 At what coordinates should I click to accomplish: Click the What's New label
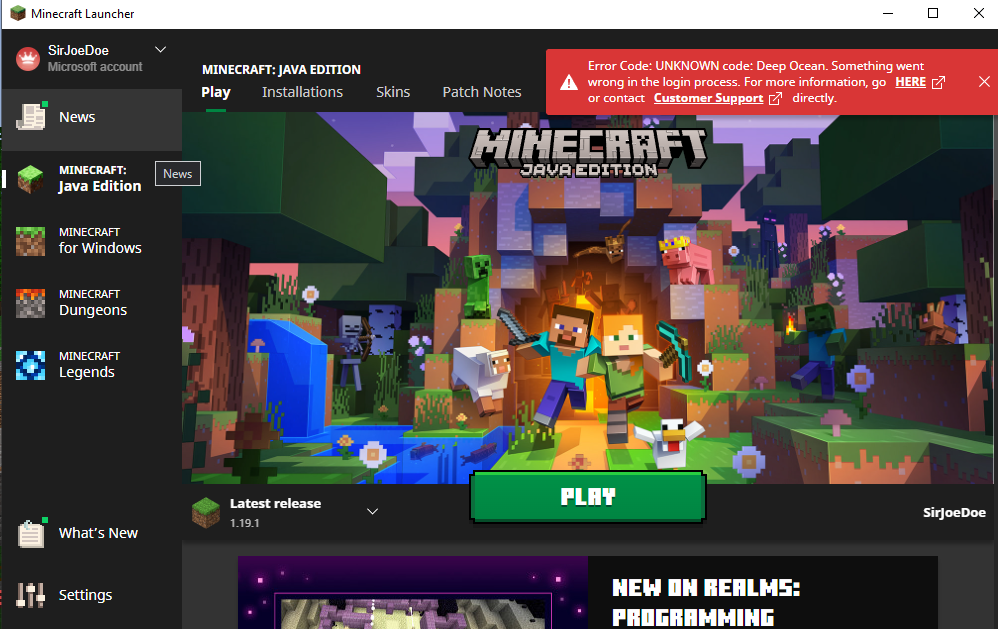(98, 534)
